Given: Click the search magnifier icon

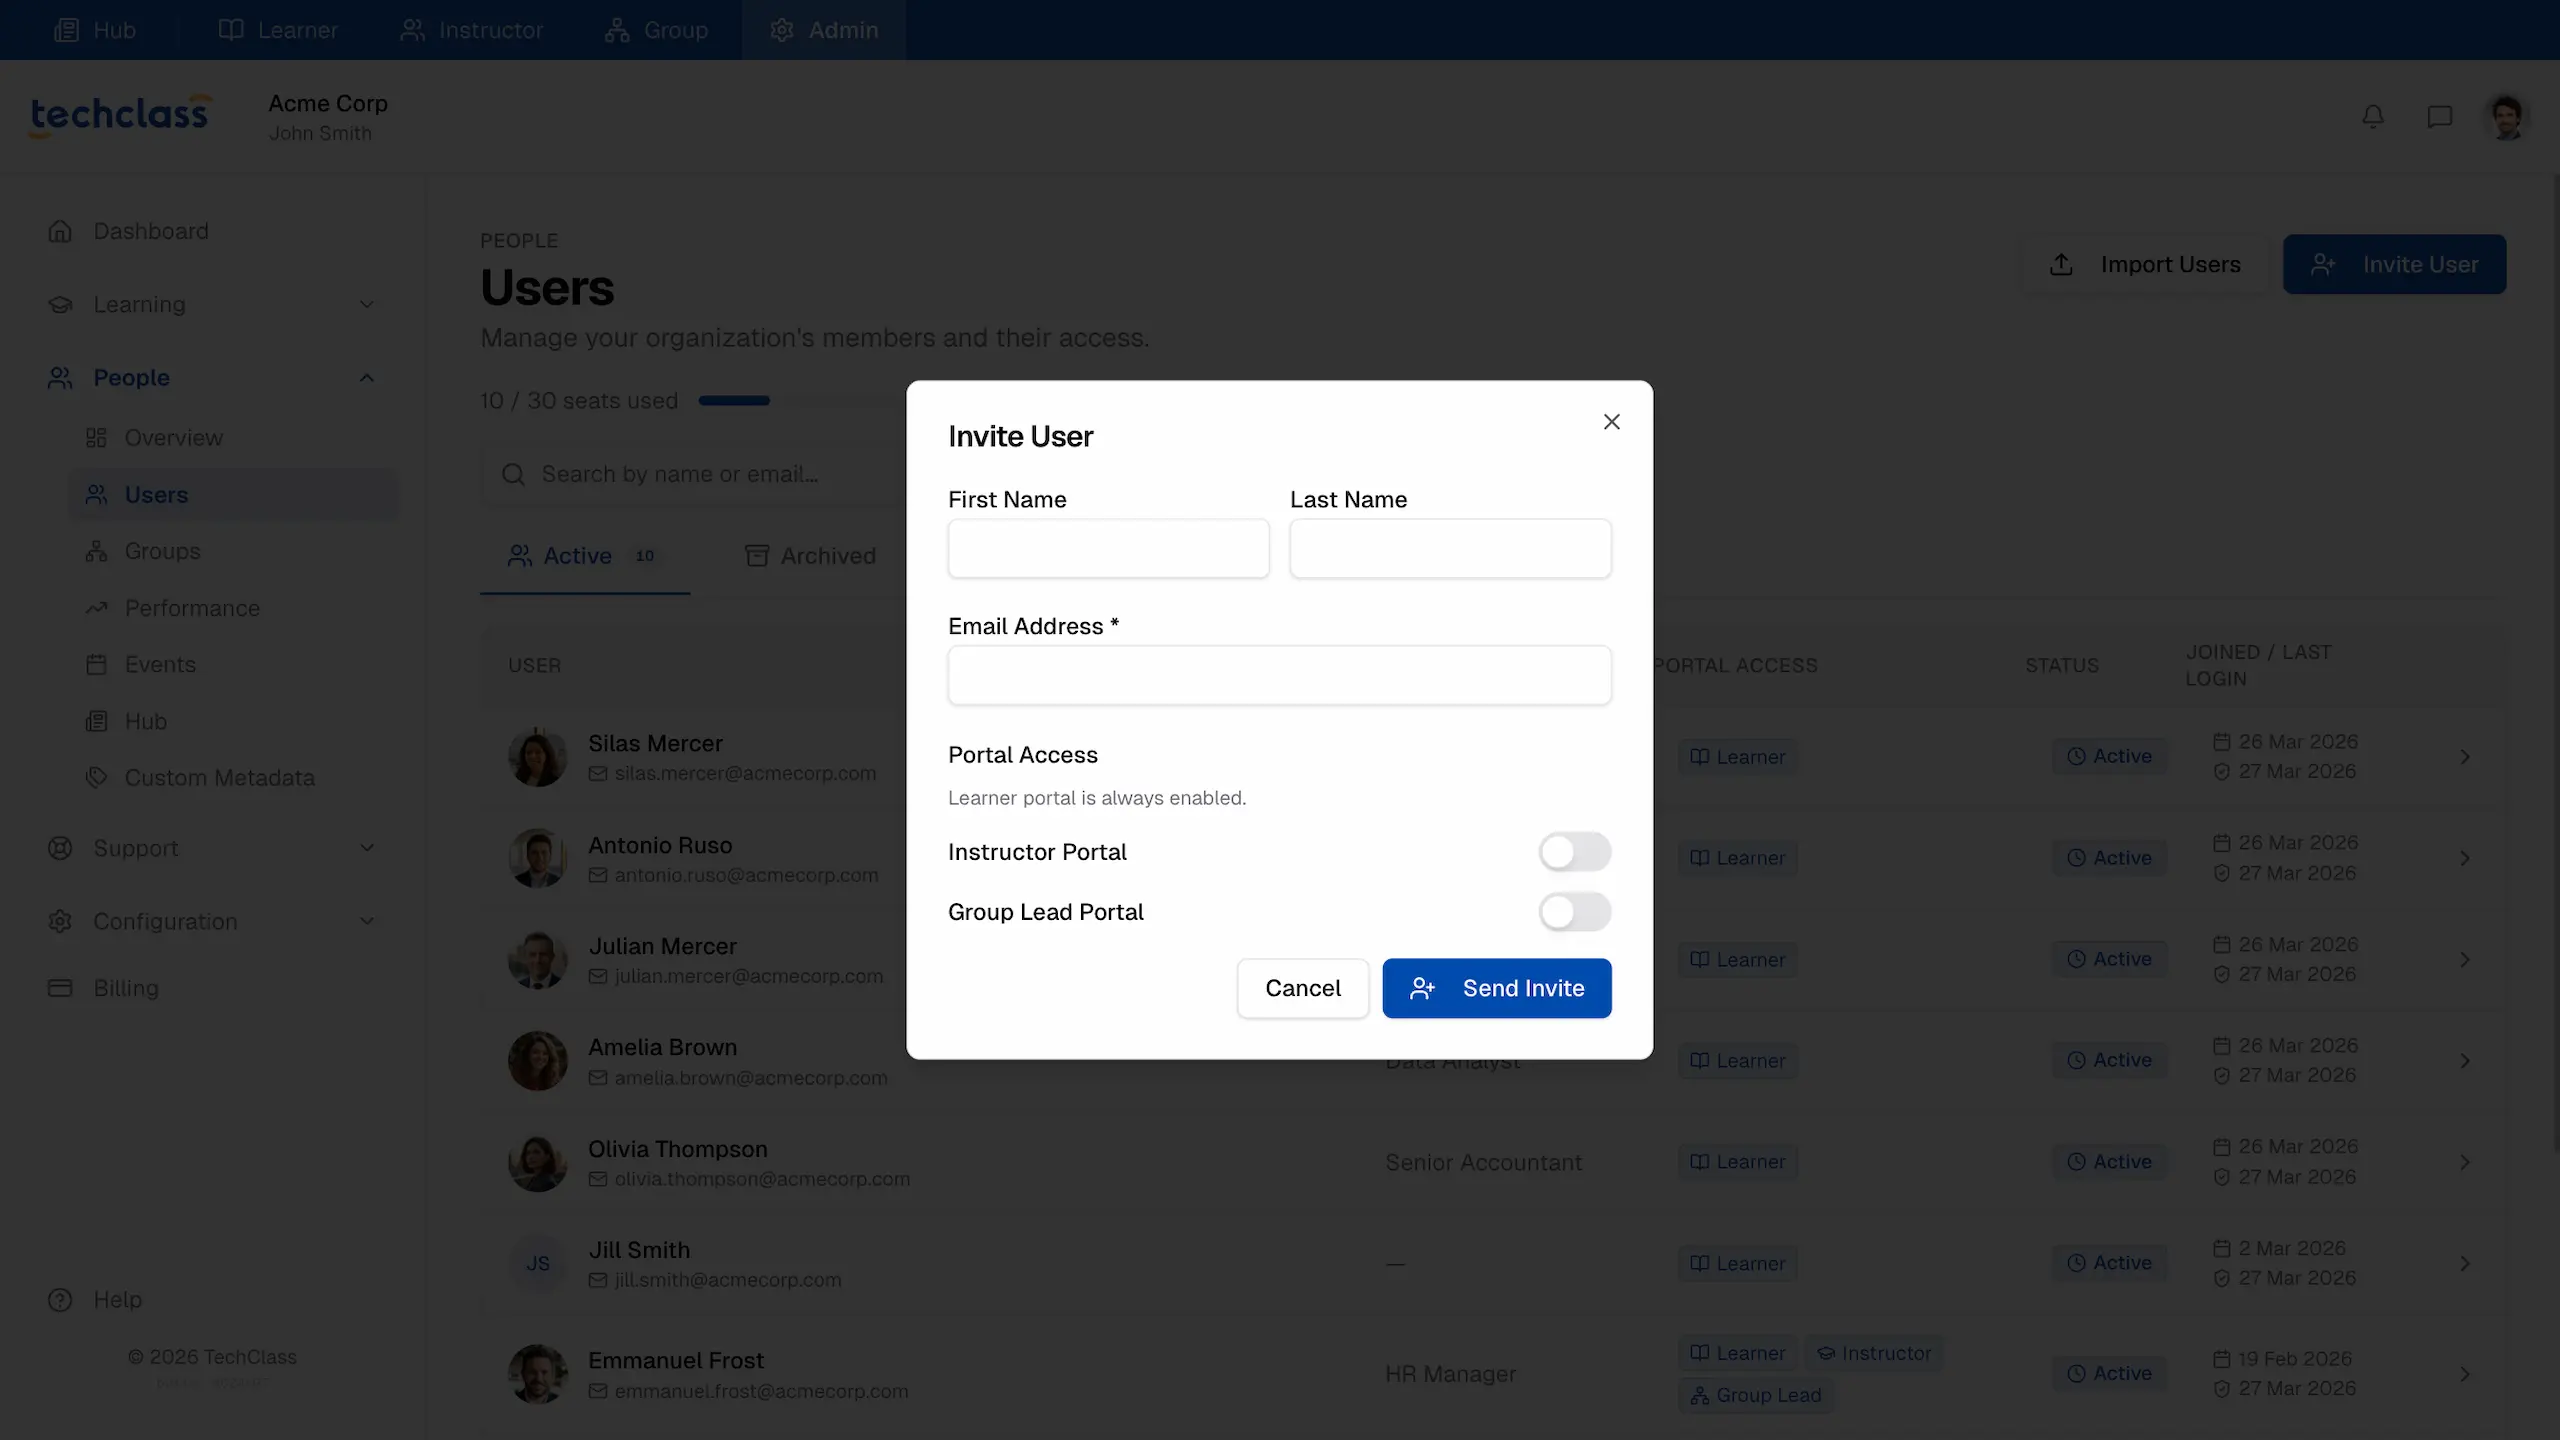Looking at the screenshot, I should (513, 474).
